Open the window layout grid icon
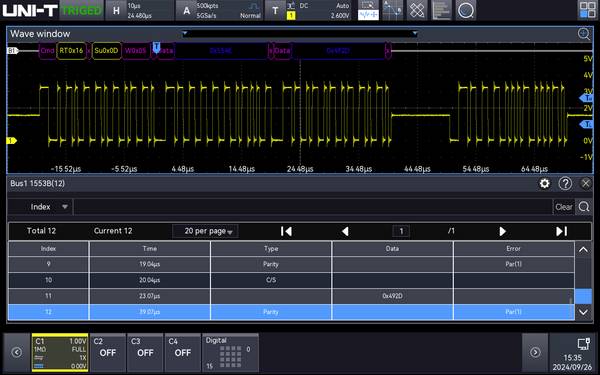The image size is (600, 375). coord(587,10)
